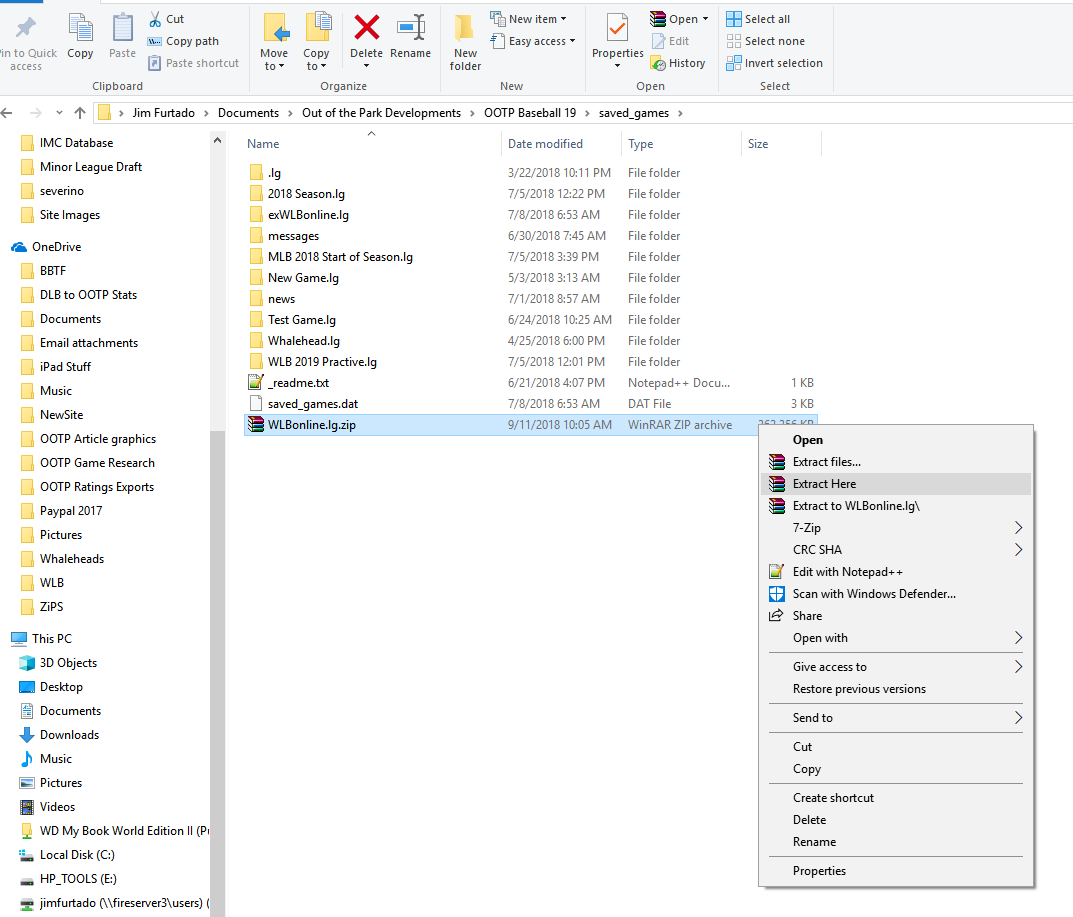The width and height of the screenshot is (1073, 917).
Task: Click OOTP Baseball 19 breadcrumb
Action: coord(530,113)
